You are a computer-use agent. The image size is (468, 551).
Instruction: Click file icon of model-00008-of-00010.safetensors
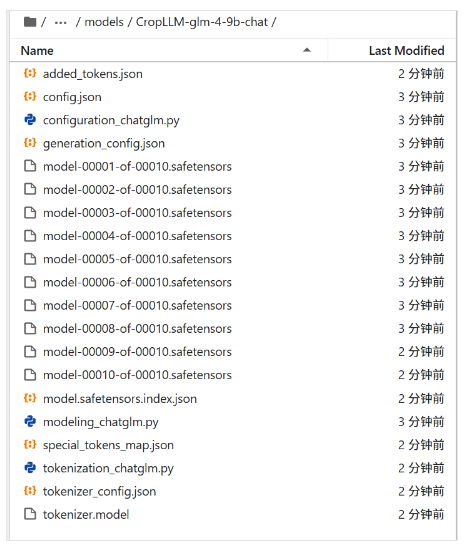point(30,328)
